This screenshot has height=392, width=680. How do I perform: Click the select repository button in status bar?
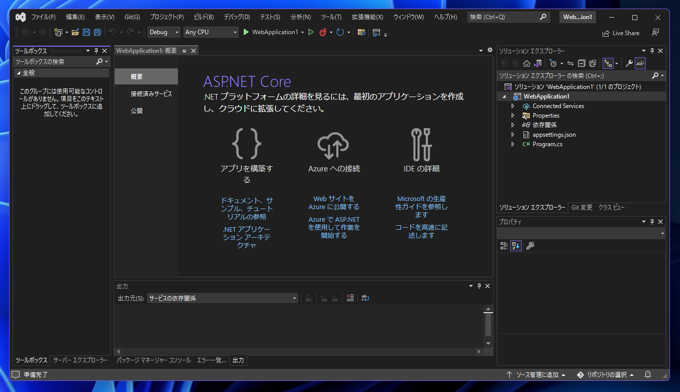(x=605, y=375)
